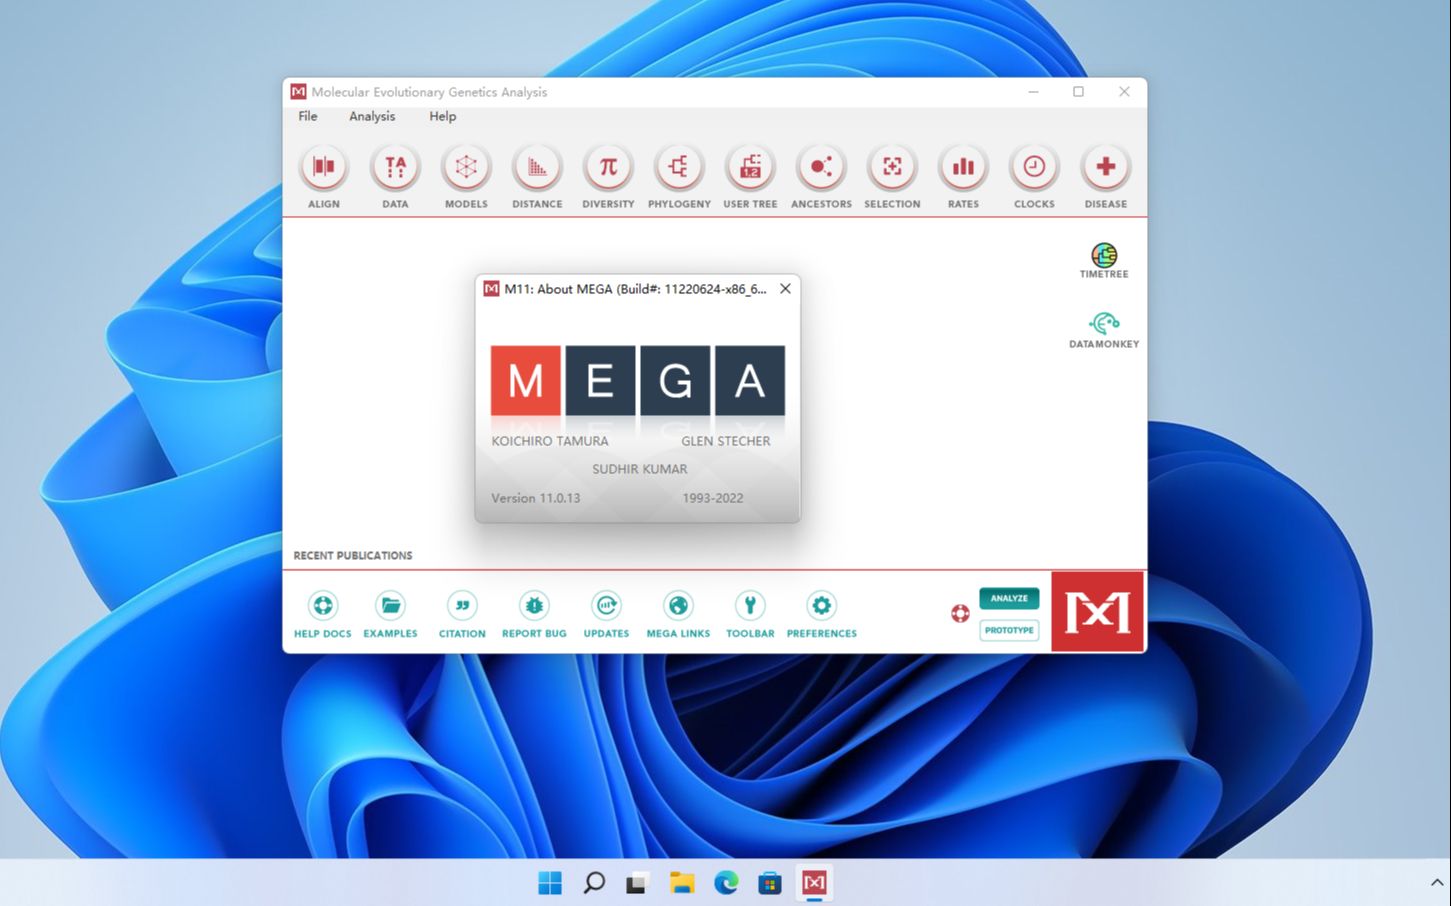Click the 1993-2022 copyright years

pos(713,498)
